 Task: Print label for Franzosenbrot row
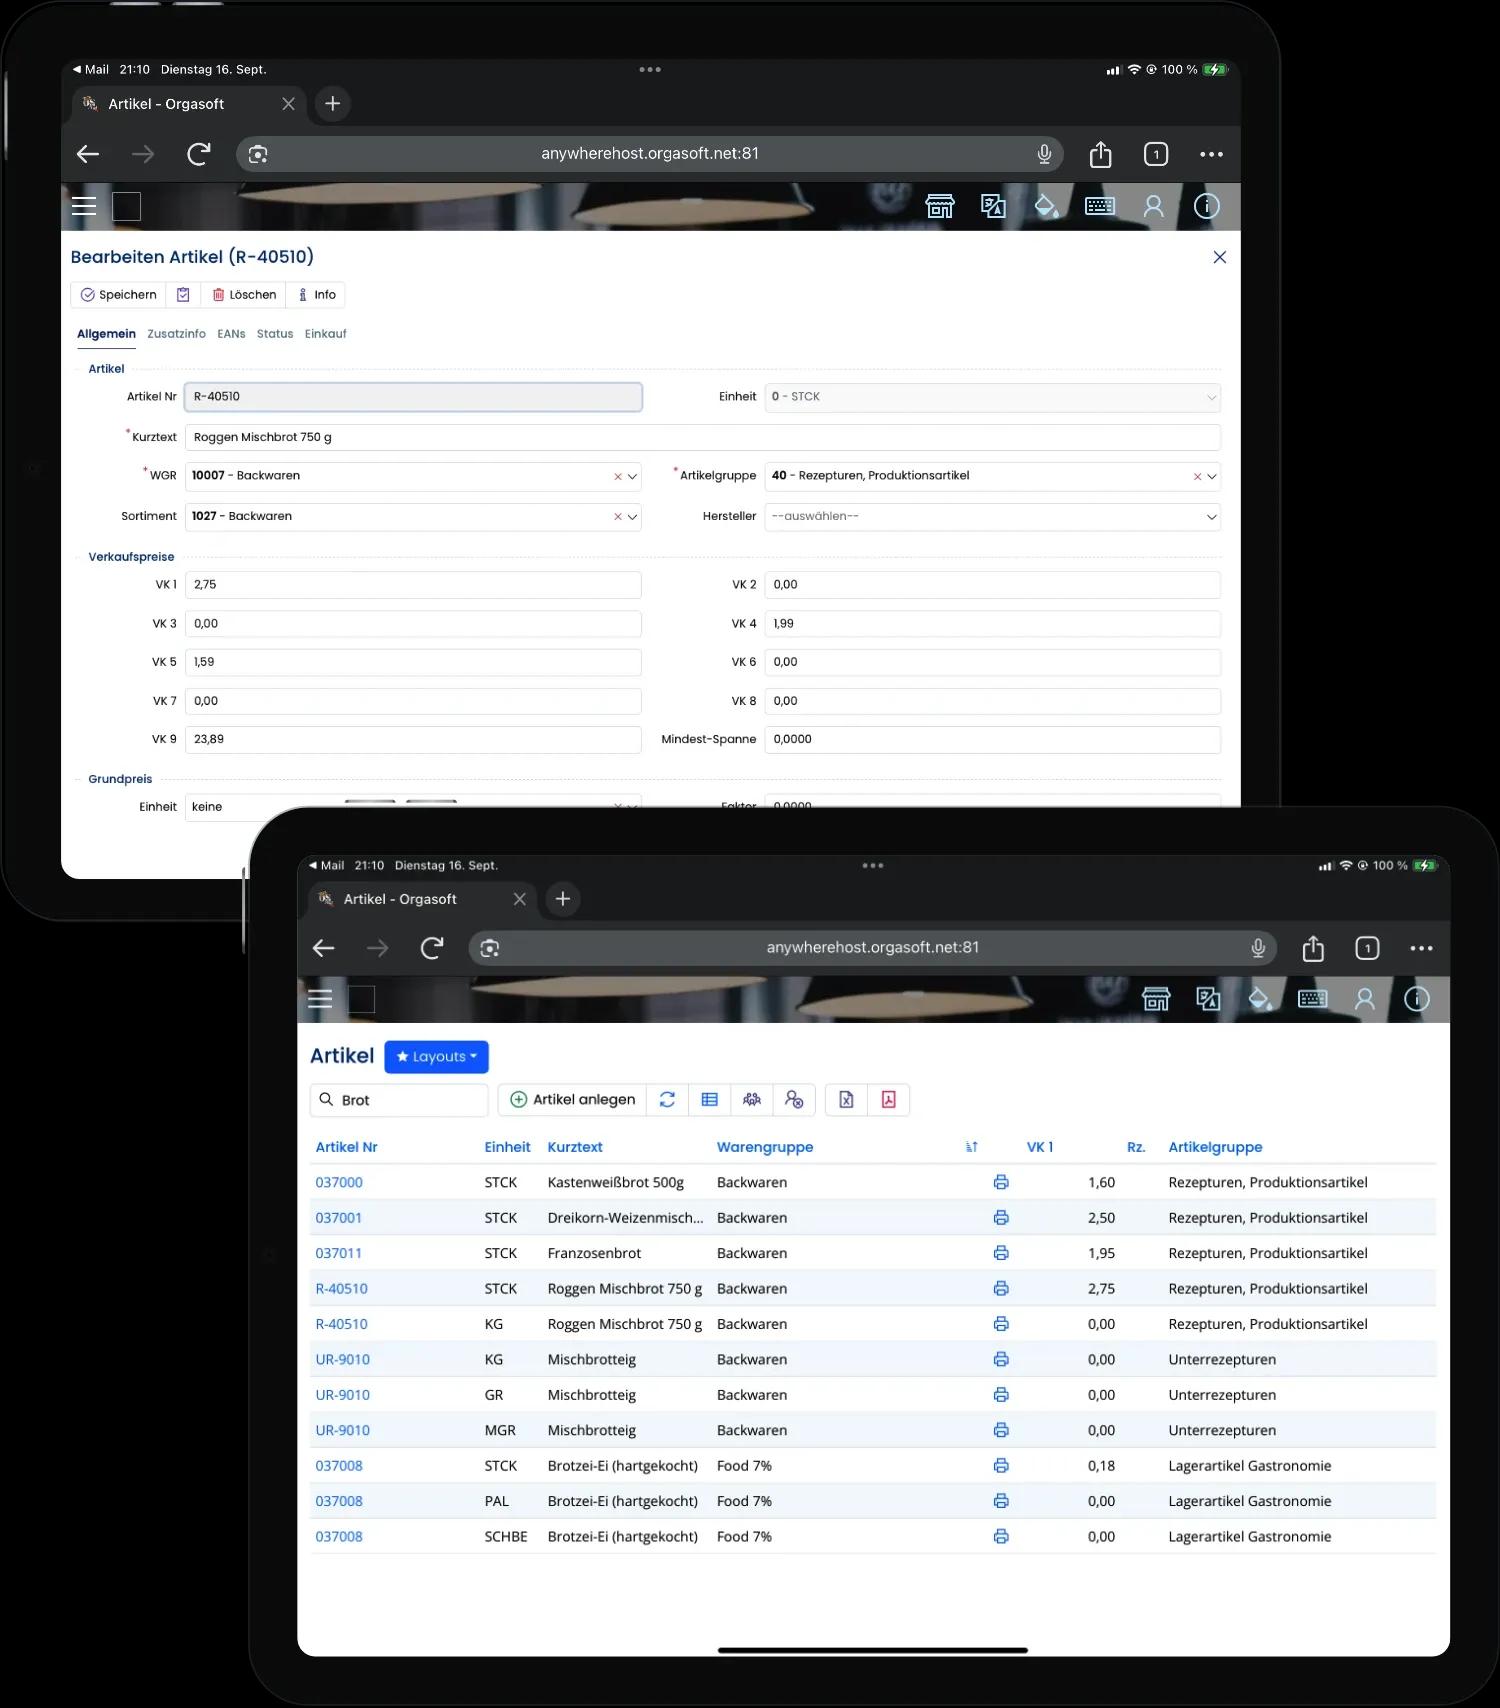1001,1253
